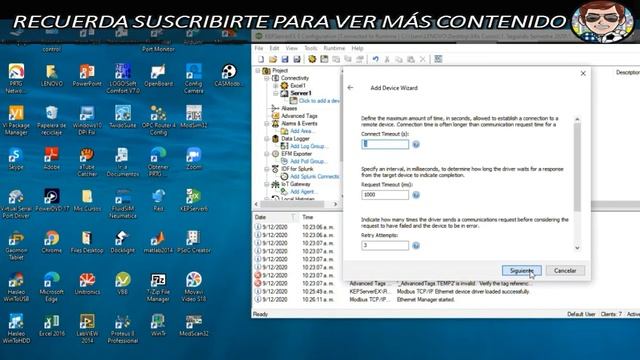Expand the Excel1 channel node
Viewport: 640px width, 360px height.
pos(276,86)
